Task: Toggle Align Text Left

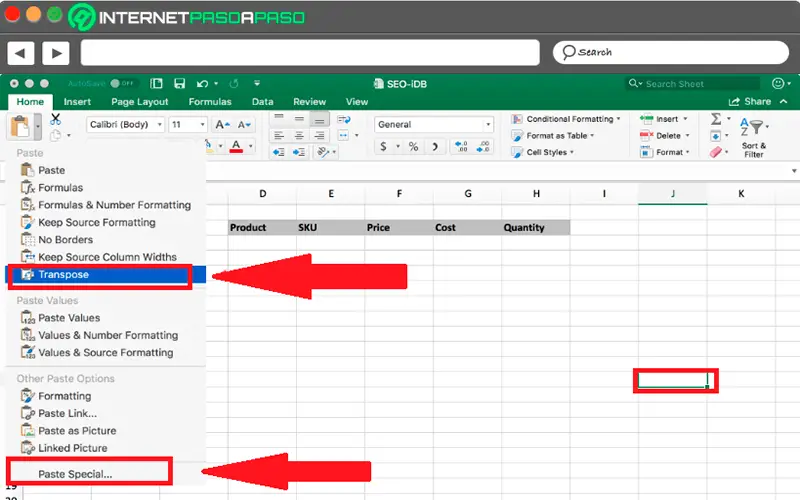Action: point(279,136)
